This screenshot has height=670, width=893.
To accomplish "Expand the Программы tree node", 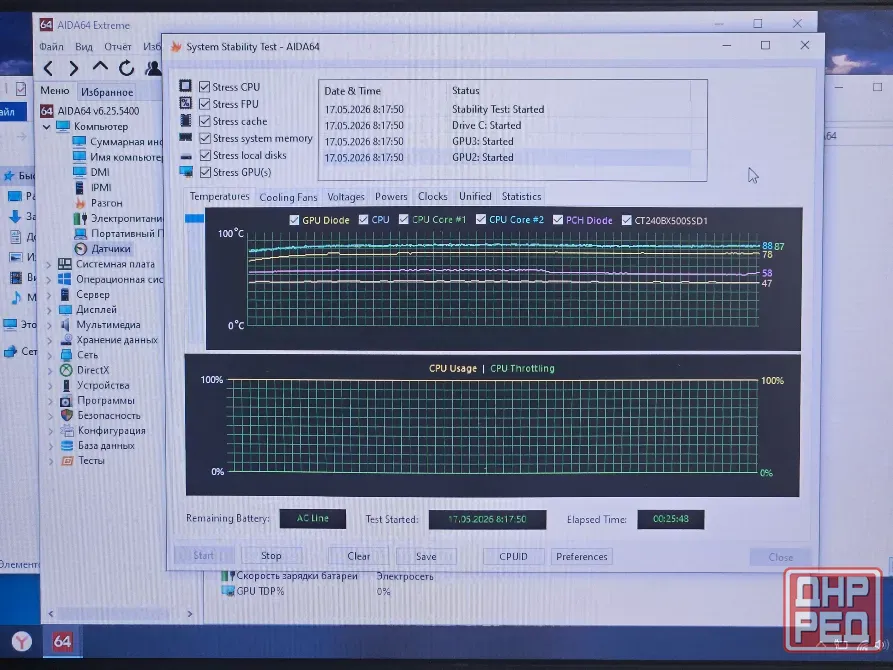I will [x=50, y=401].
